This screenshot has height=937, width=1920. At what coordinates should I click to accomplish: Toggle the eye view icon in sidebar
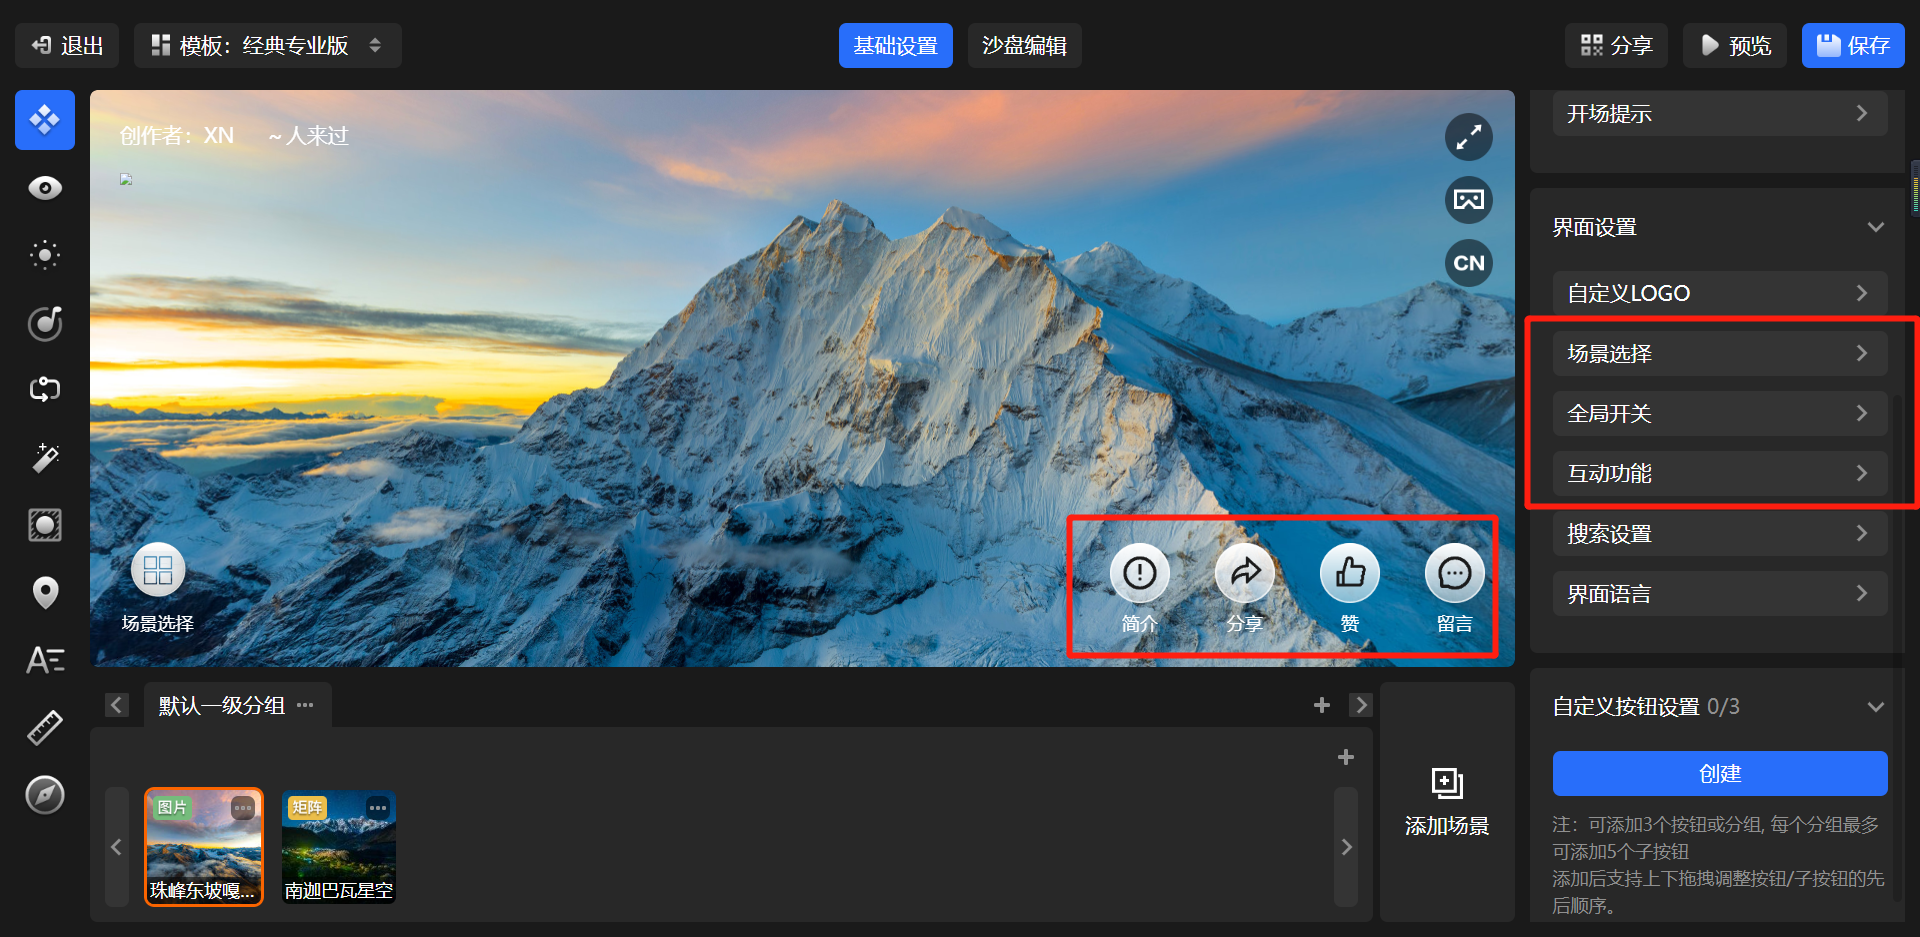[x=45, y=188]
